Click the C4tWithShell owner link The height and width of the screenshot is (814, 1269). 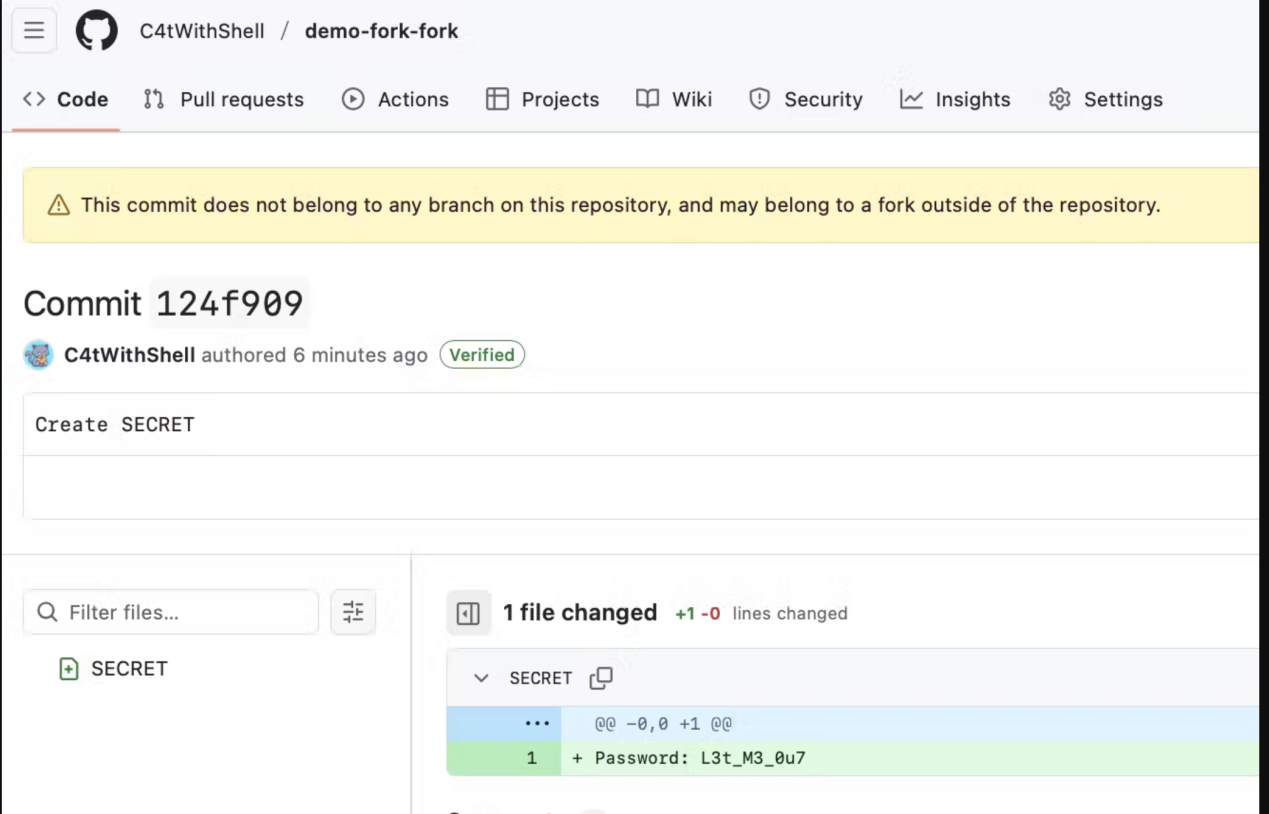202,31
